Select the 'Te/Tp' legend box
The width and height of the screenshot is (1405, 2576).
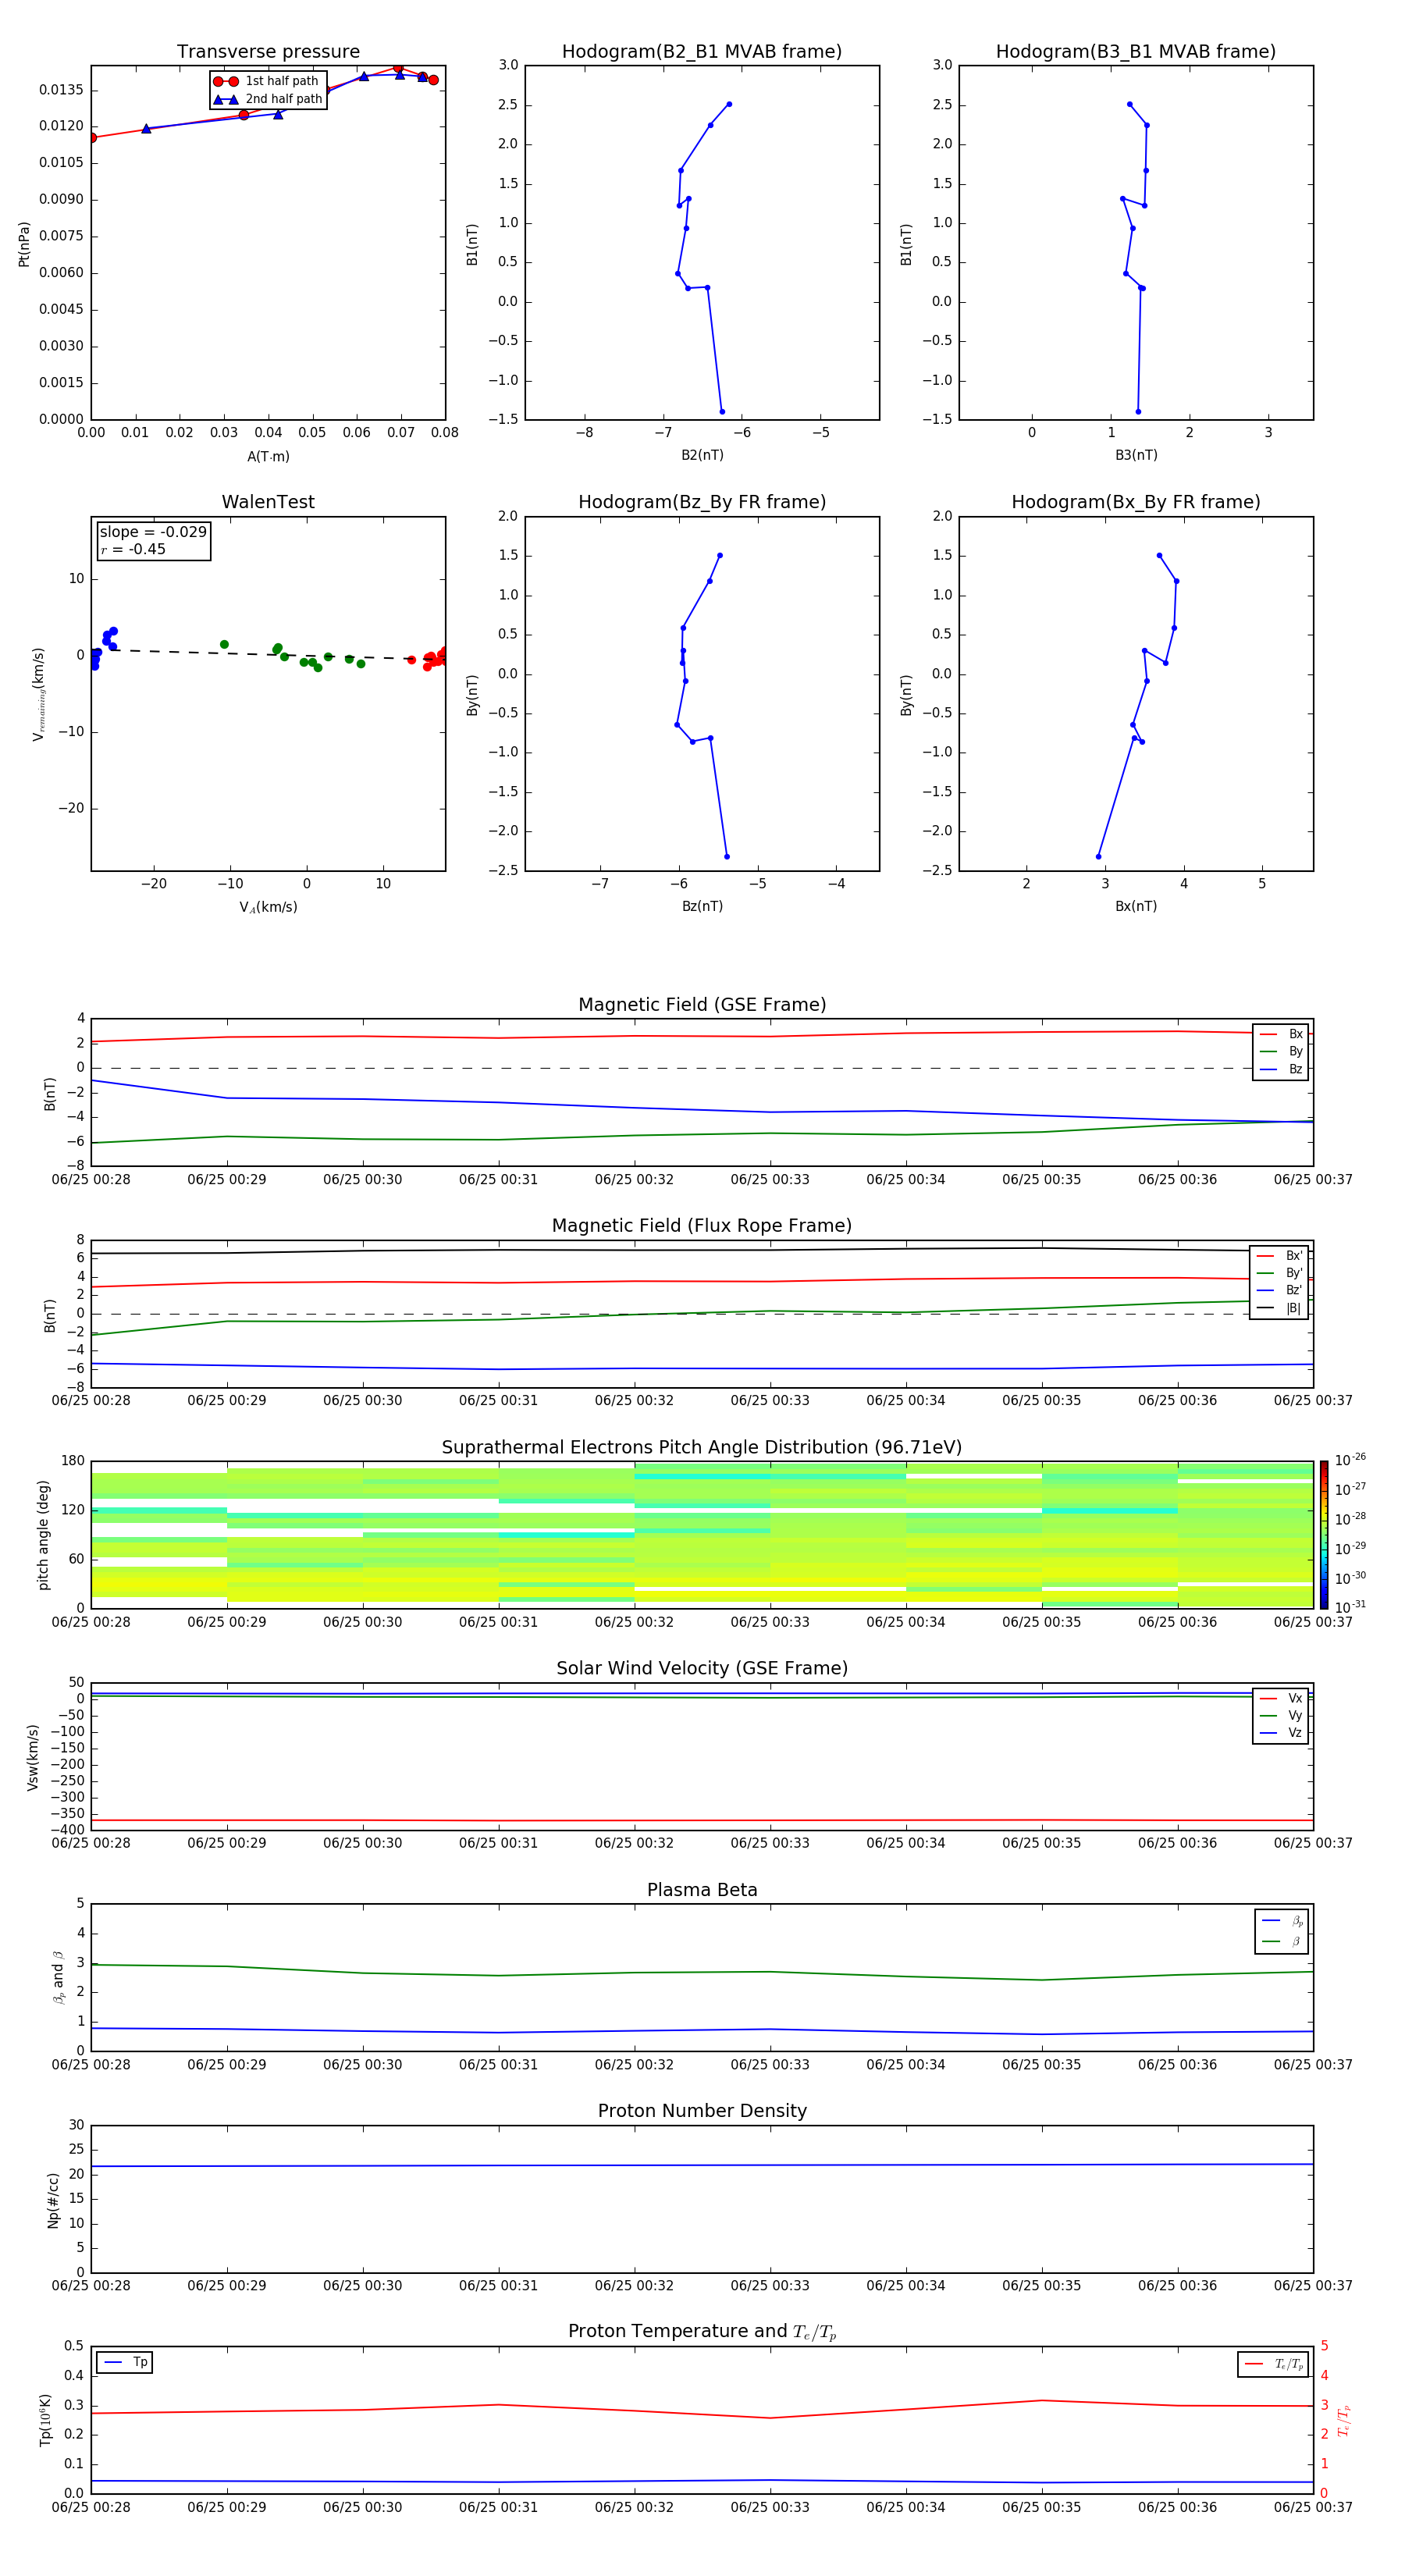tap(1273, 2364)
